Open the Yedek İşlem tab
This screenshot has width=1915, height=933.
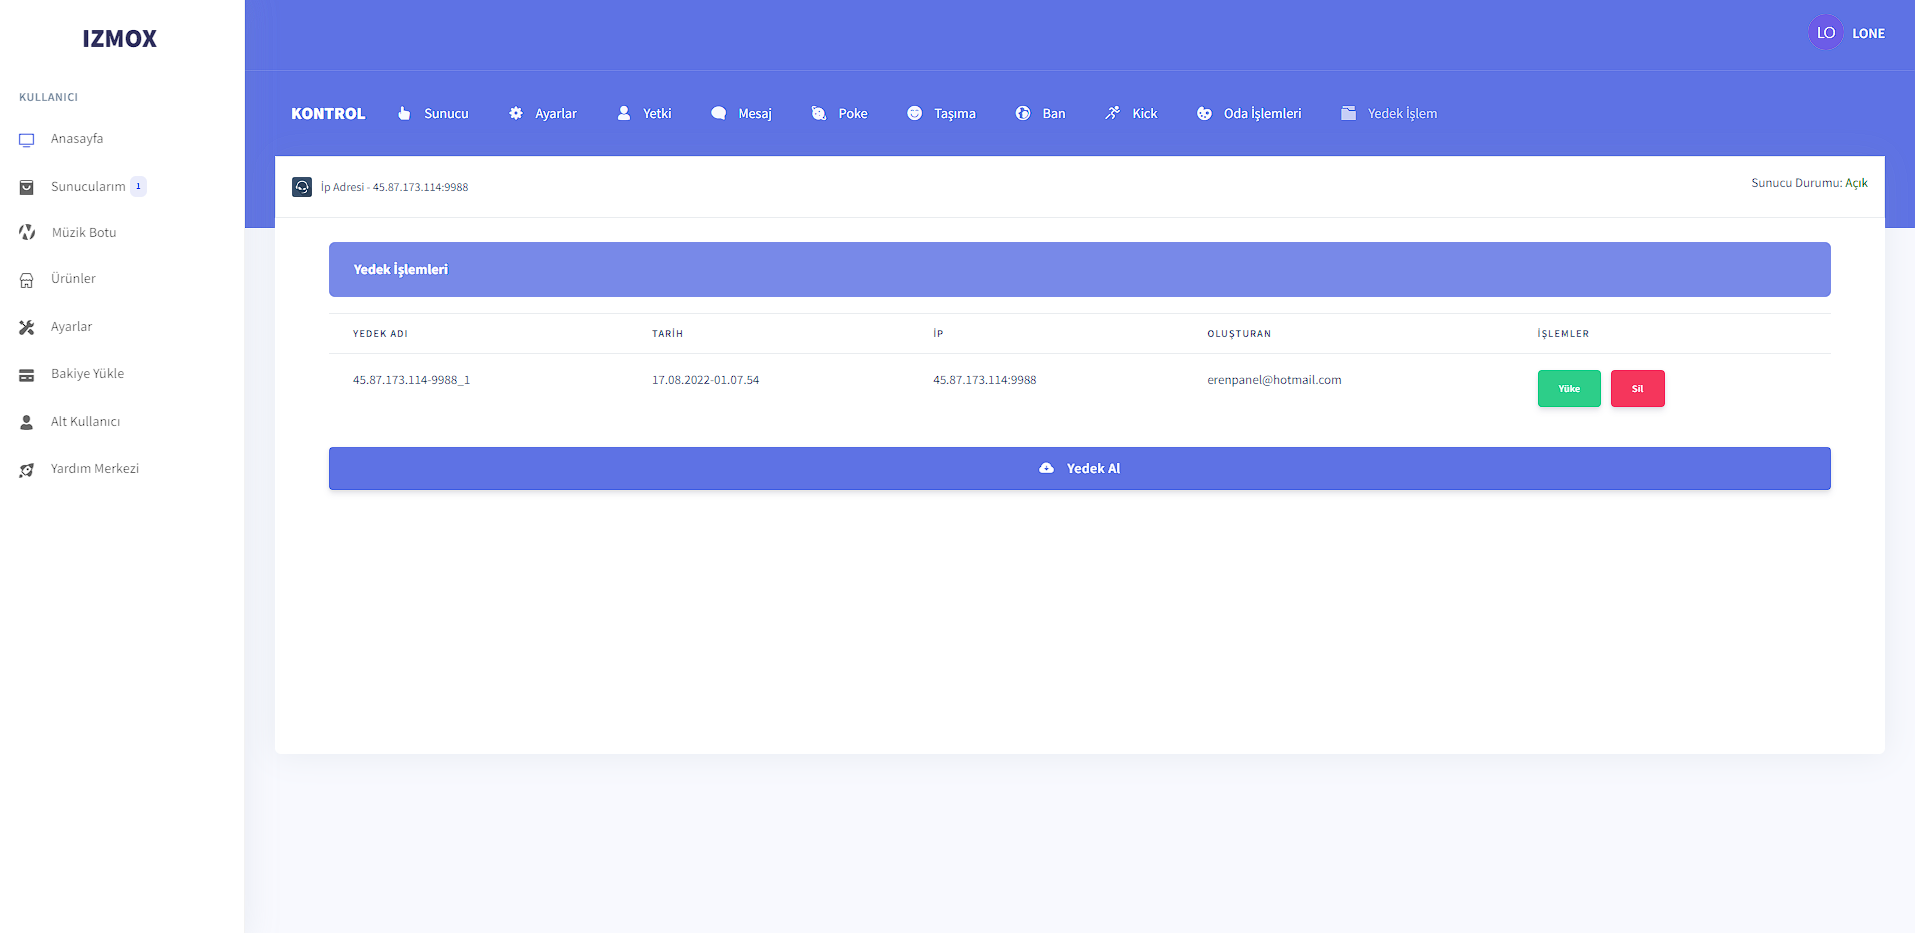[x=1389, y=114]
